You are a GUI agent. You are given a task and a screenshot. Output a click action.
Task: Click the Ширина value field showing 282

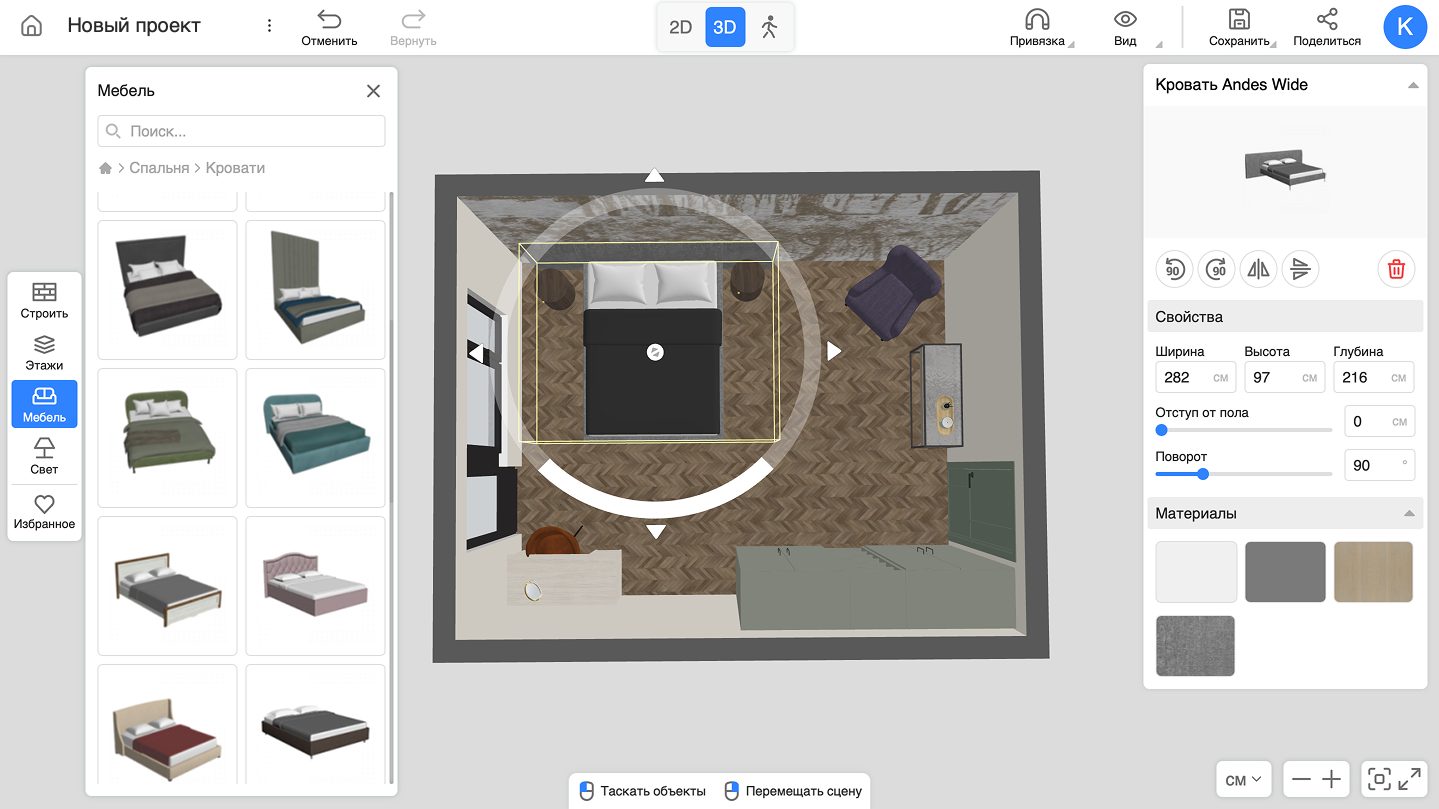click(1195, 377)
